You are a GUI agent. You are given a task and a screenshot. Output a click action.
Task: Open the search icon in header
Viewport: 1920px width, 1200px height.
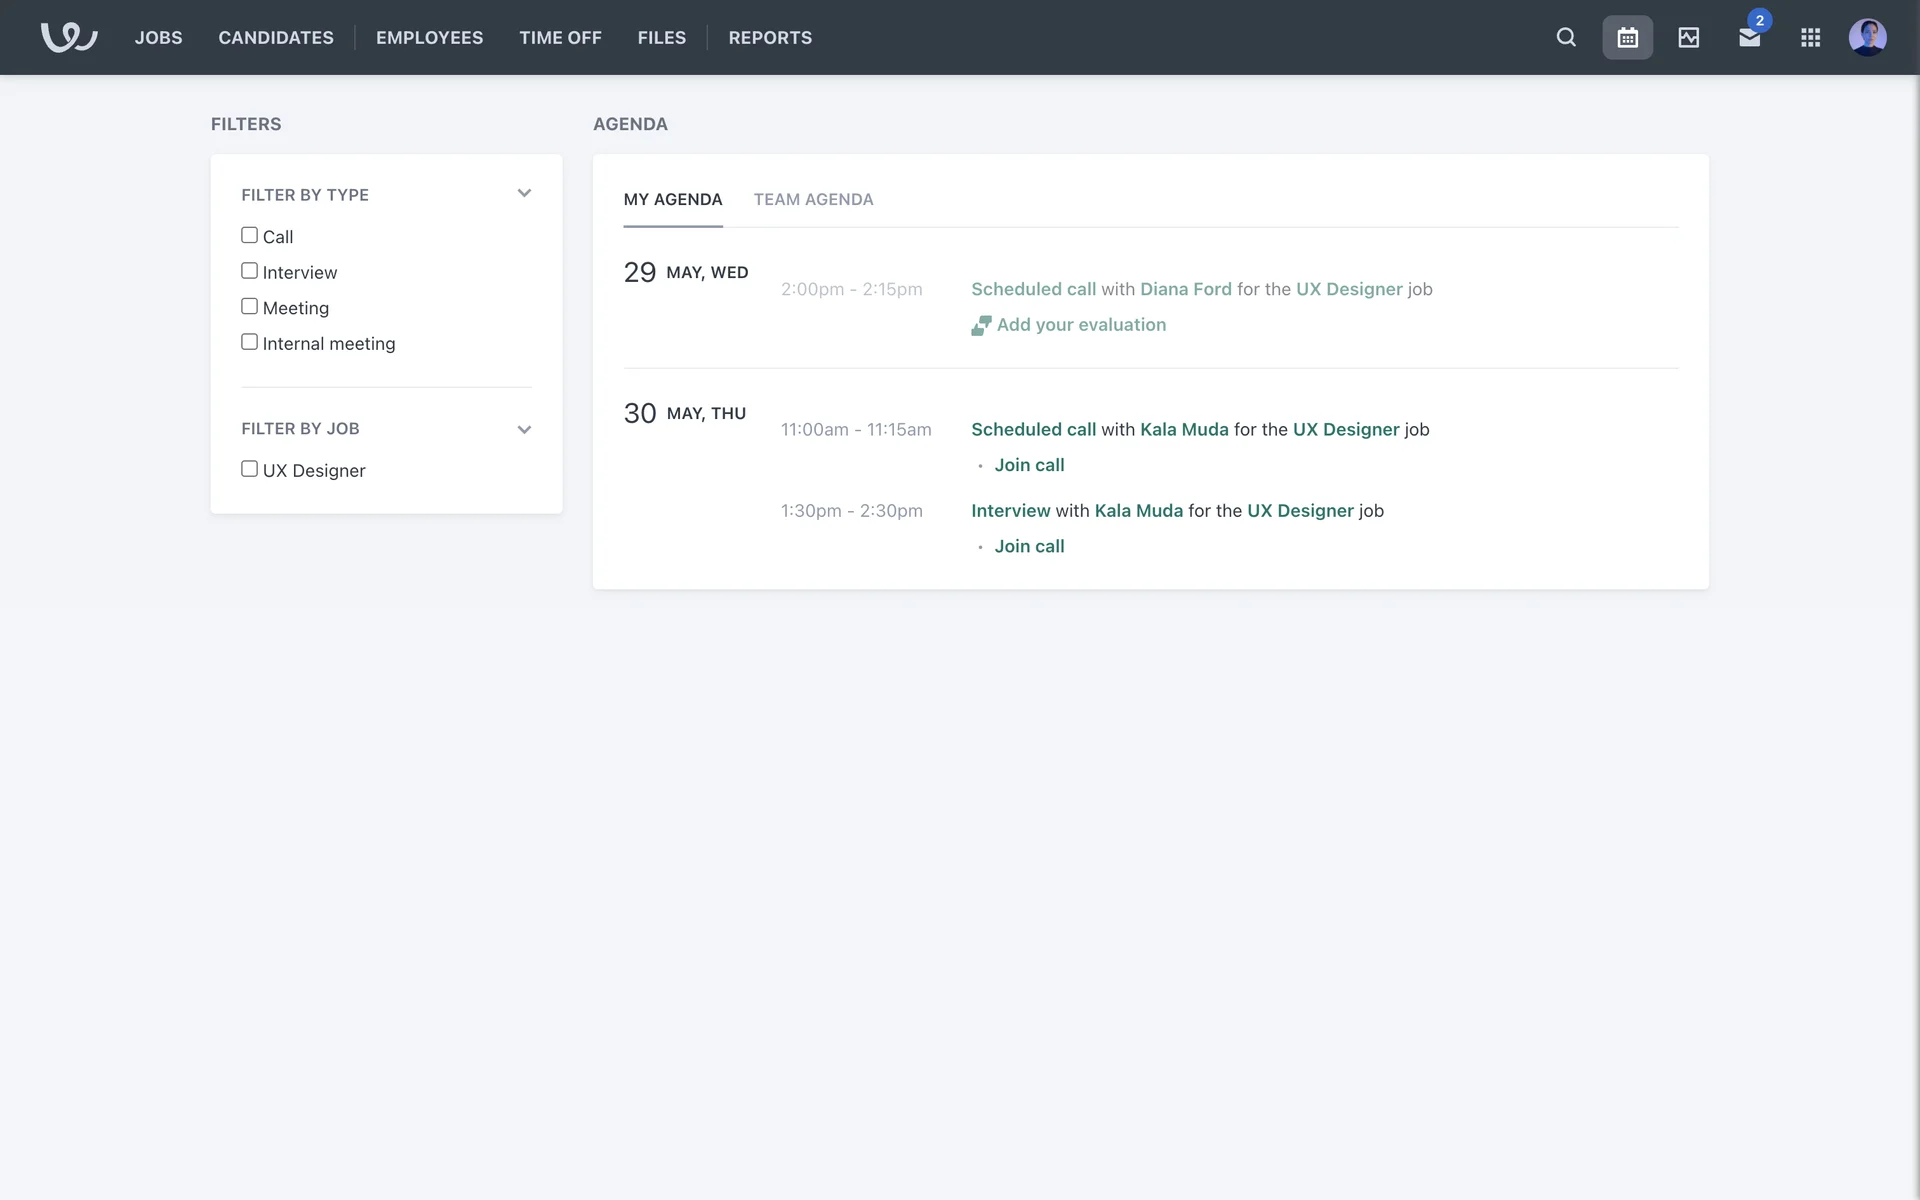point(1566,37)
